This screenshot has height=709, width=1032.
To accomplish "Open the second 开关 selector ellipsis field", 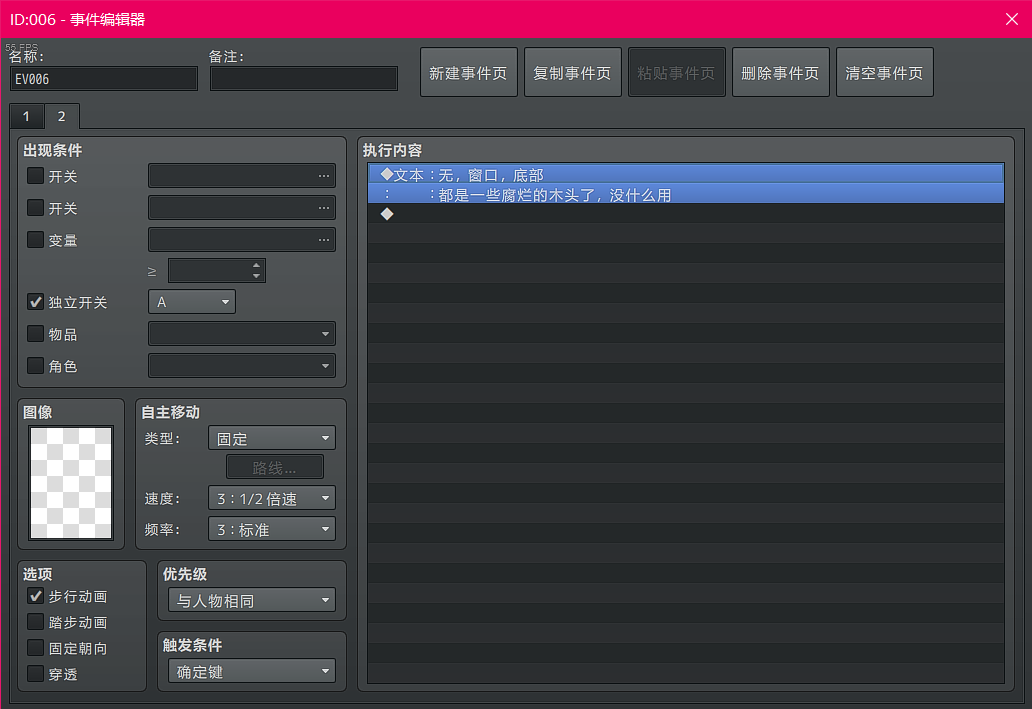I will (x=242, y=207).
